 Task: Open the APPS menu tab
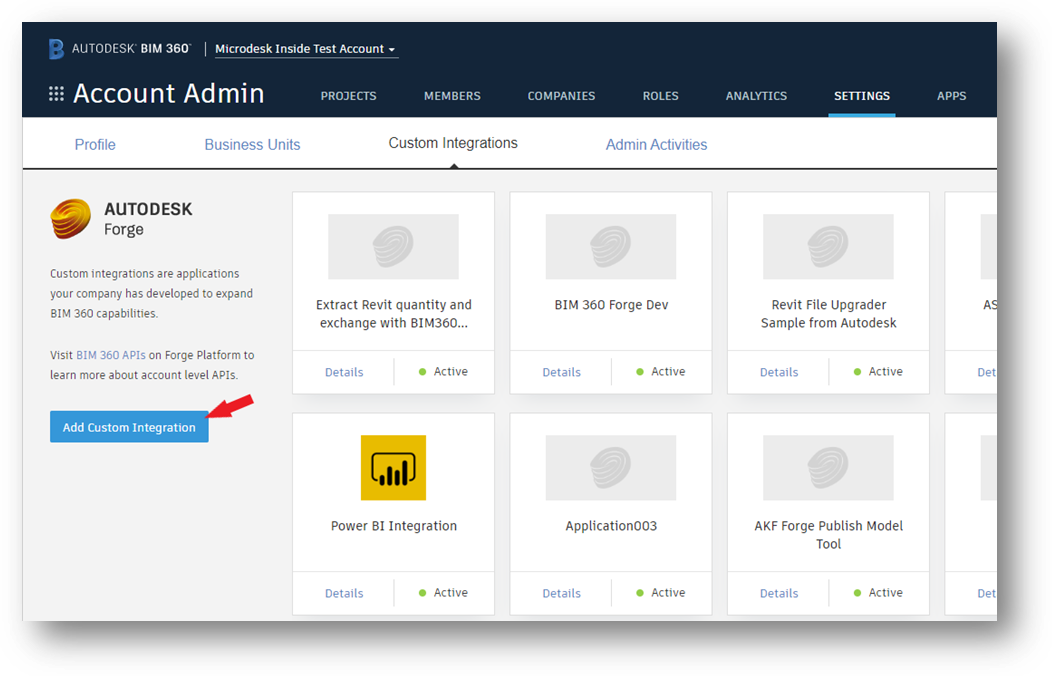tap(951, 96)
